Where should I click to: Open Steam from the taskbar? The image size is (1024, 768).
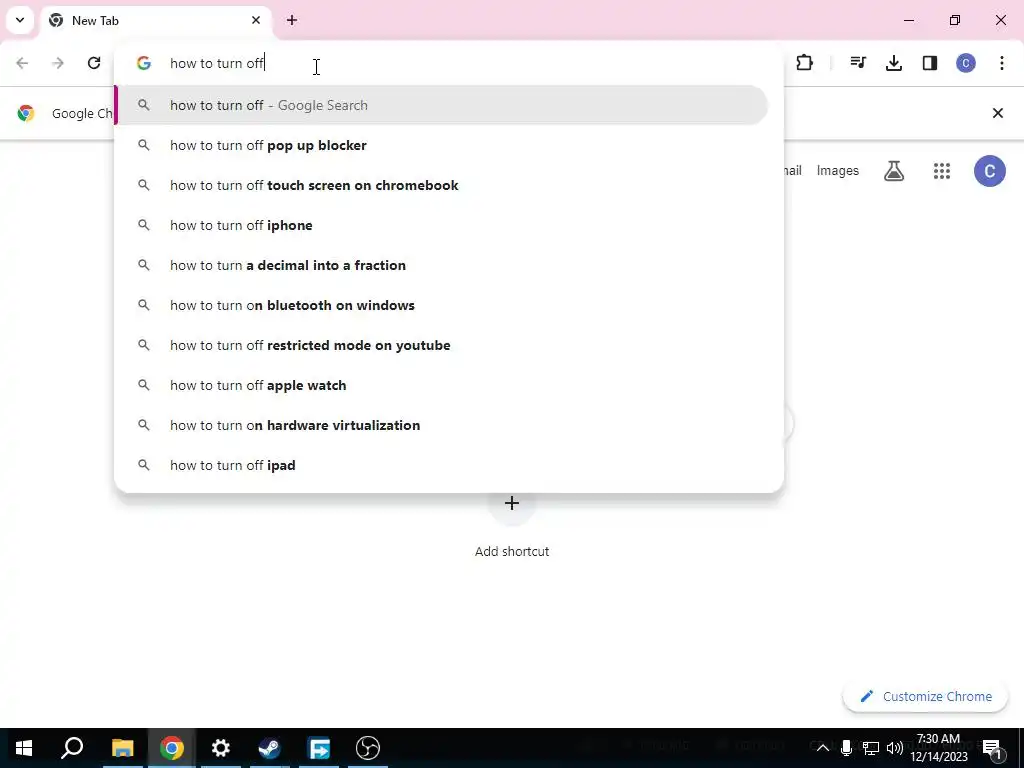(270, 748)
